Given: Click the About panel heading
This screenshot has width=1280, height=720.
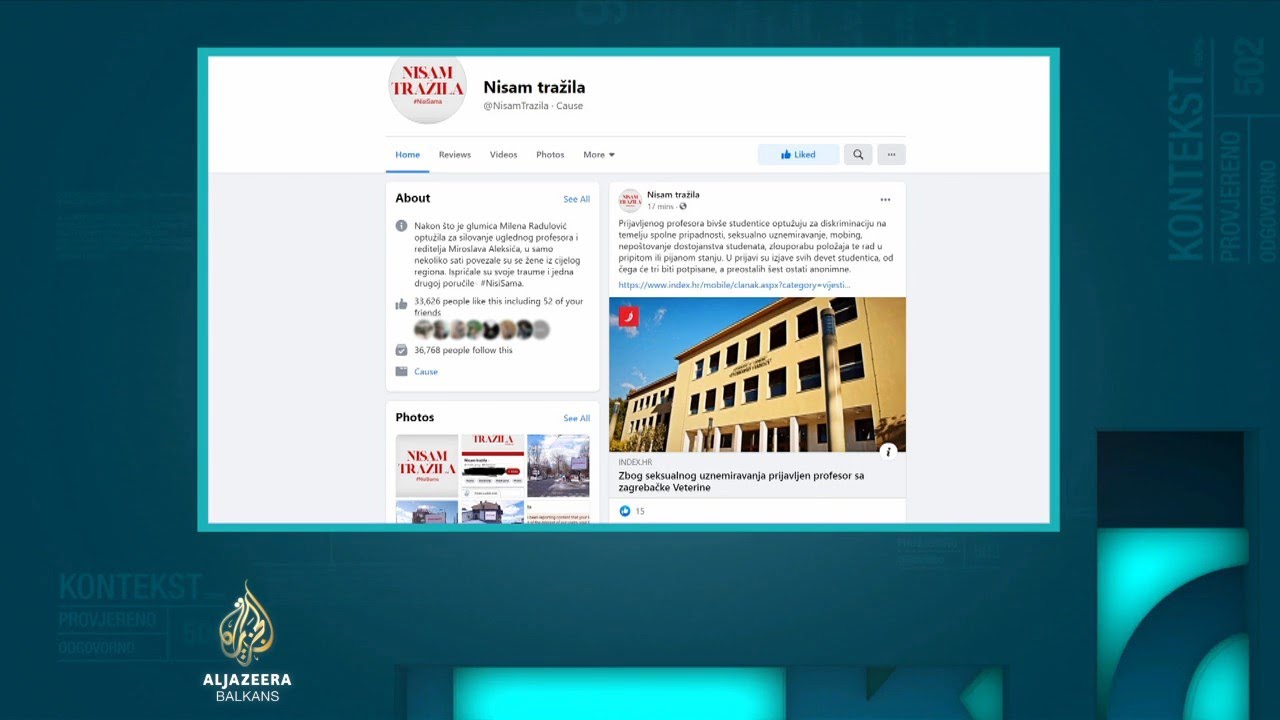Looking at the screenshot, I should [x=412, y=198].
